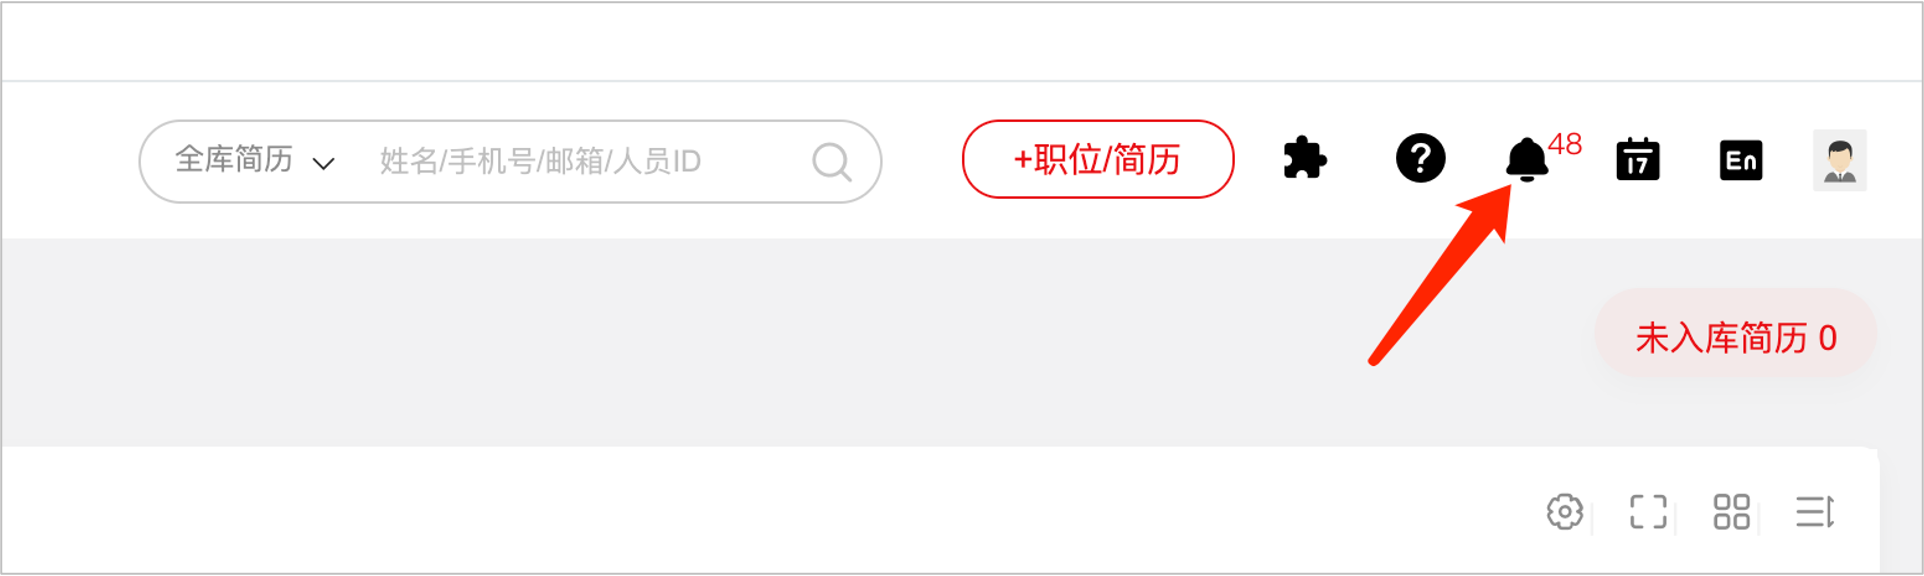
Task: Click the +职位/简历 button
Action: pos(1097,159)
